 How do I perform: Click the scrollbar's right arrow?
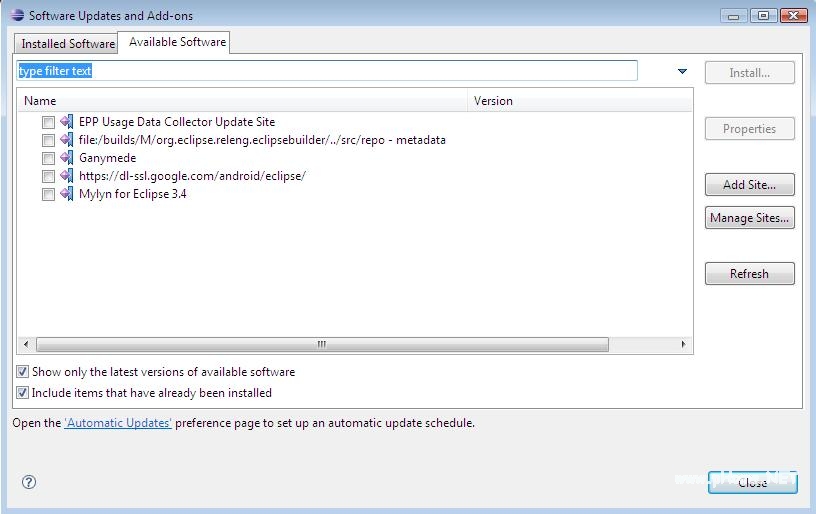[x=683, y=344]
